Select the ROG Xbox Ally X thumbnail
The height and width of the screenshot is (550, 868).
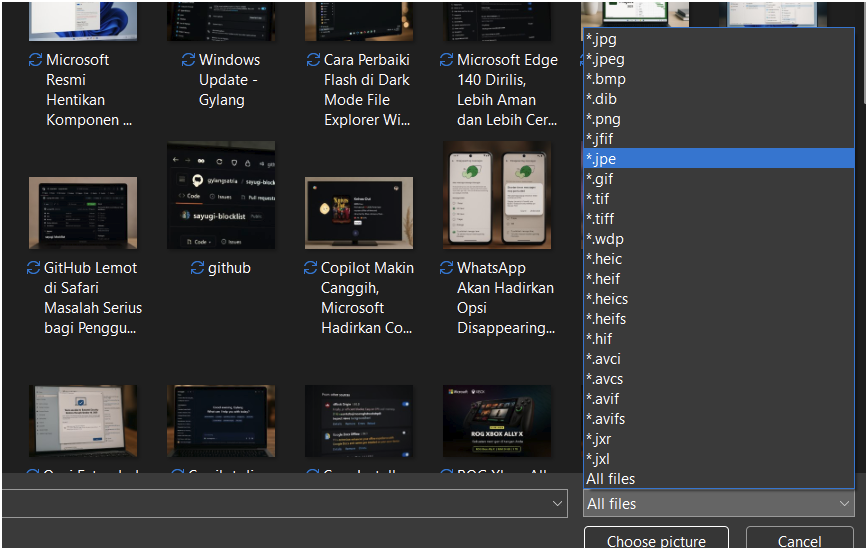tap(497, 421)
